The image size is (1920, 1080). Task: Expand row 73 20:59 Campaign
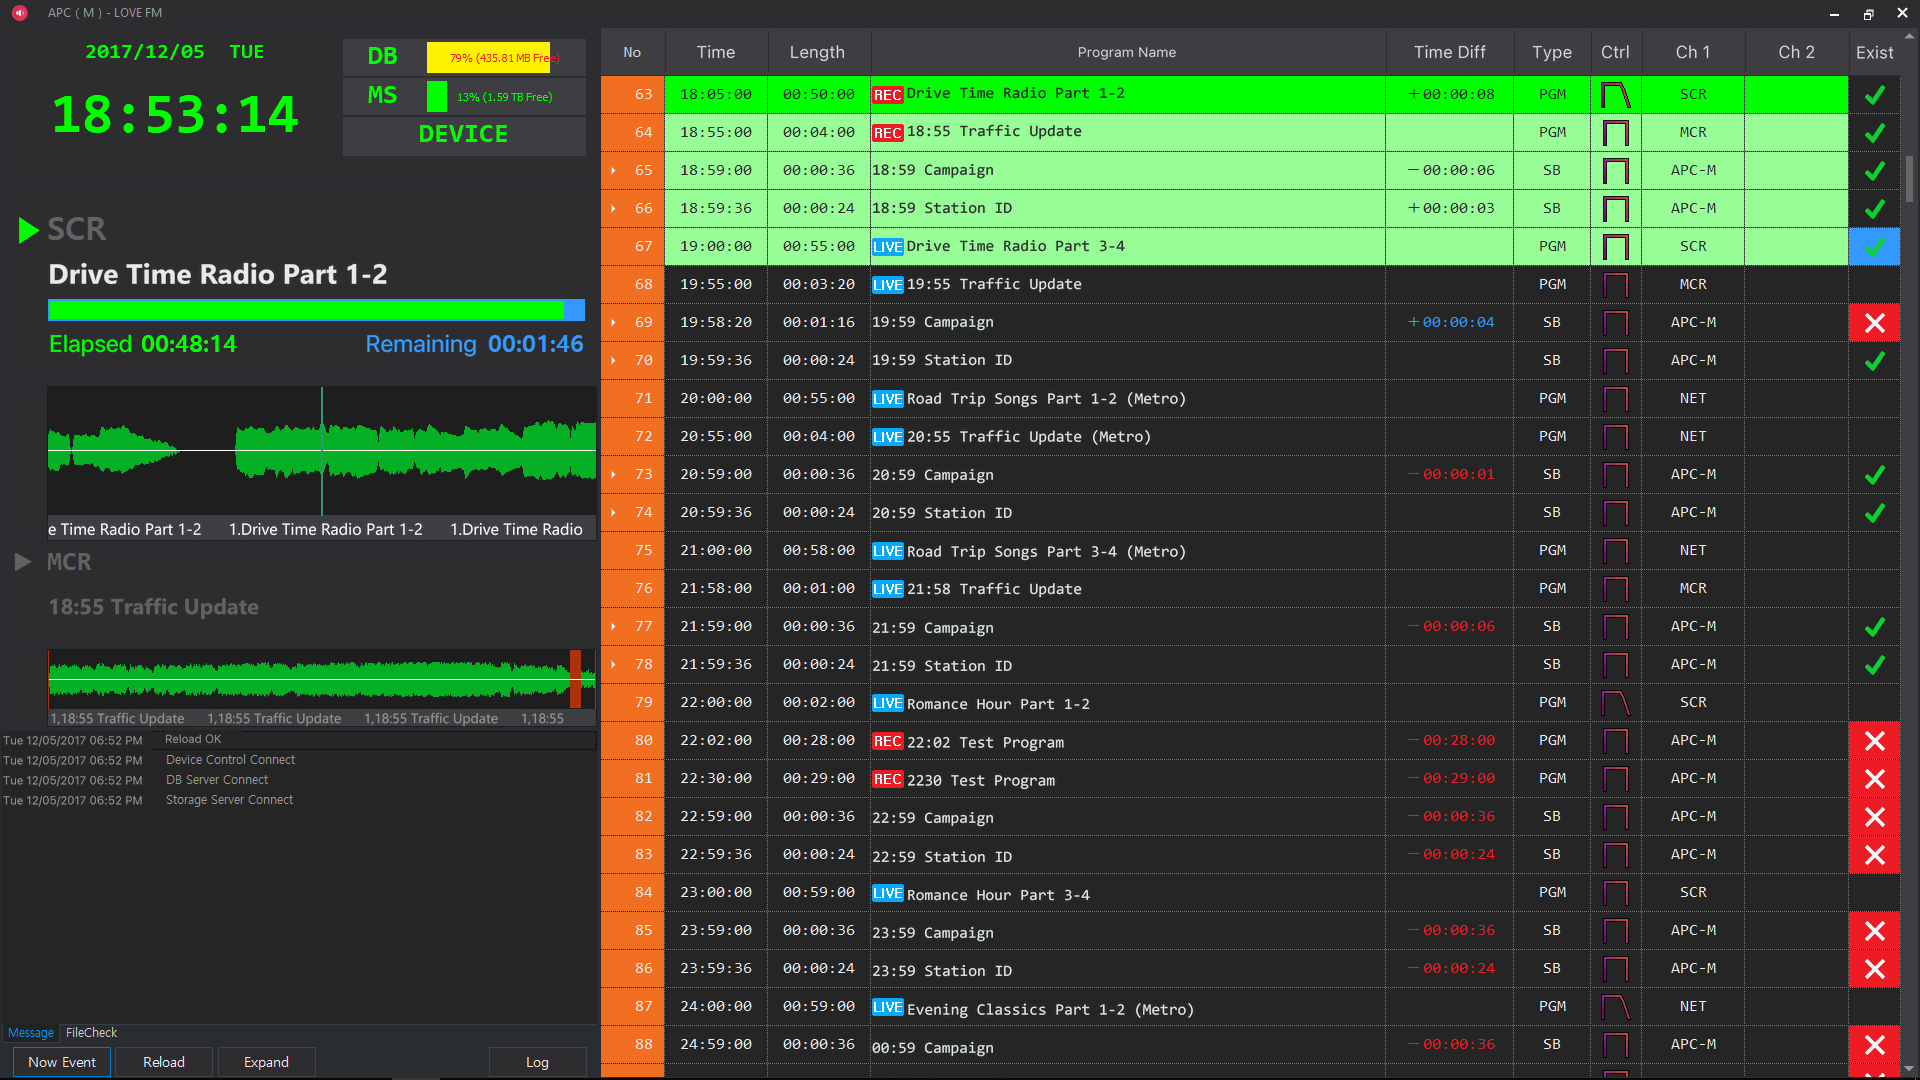pyautogui.click(x=613, y=475)
